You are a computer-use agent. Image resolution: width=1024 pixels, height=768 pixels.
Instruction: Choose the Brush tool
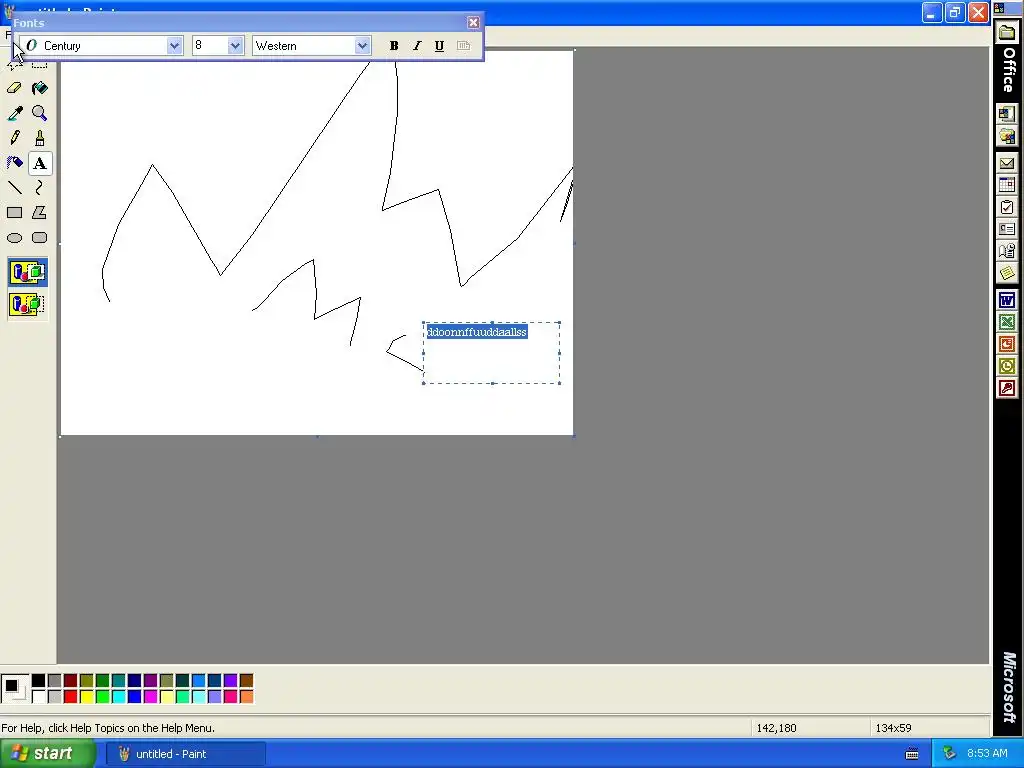click(40, 138)
